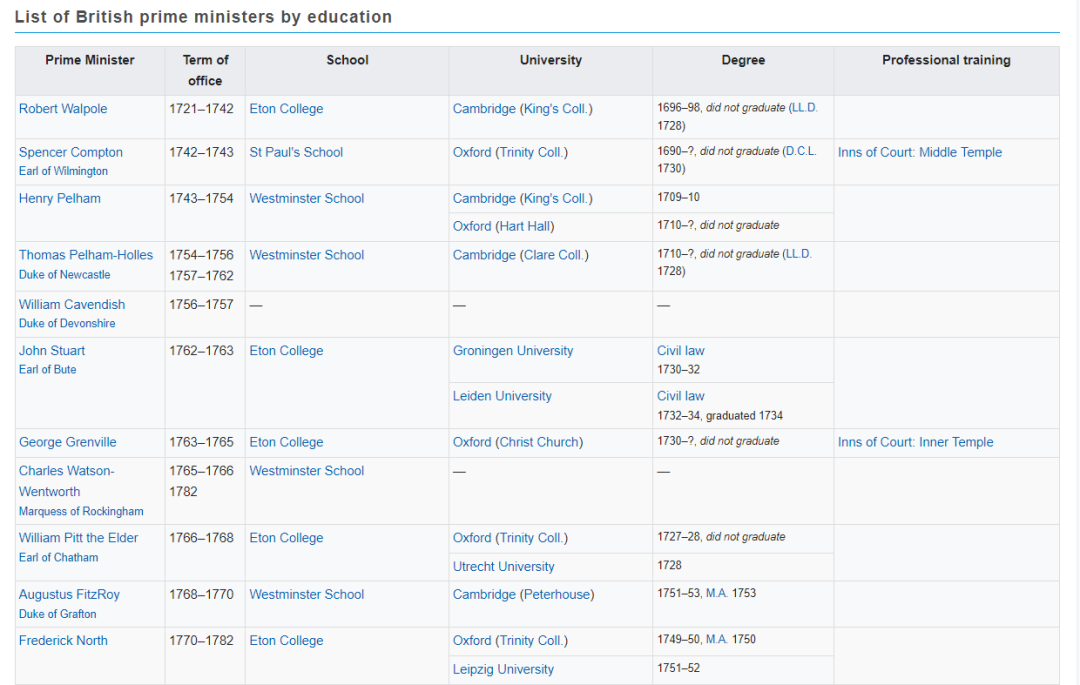1080x685 pixels.
Task: Open the Leiden University link
Action: point(502,396)
